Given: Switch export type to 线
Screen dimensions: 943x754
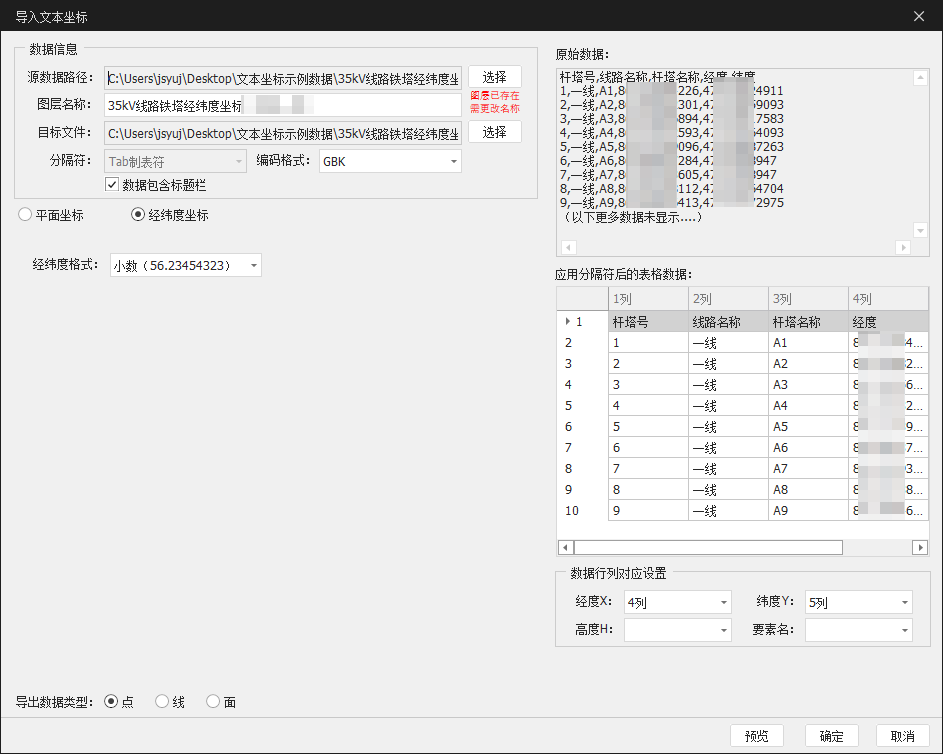Looking at the screenshot, I should pos(159,702).
